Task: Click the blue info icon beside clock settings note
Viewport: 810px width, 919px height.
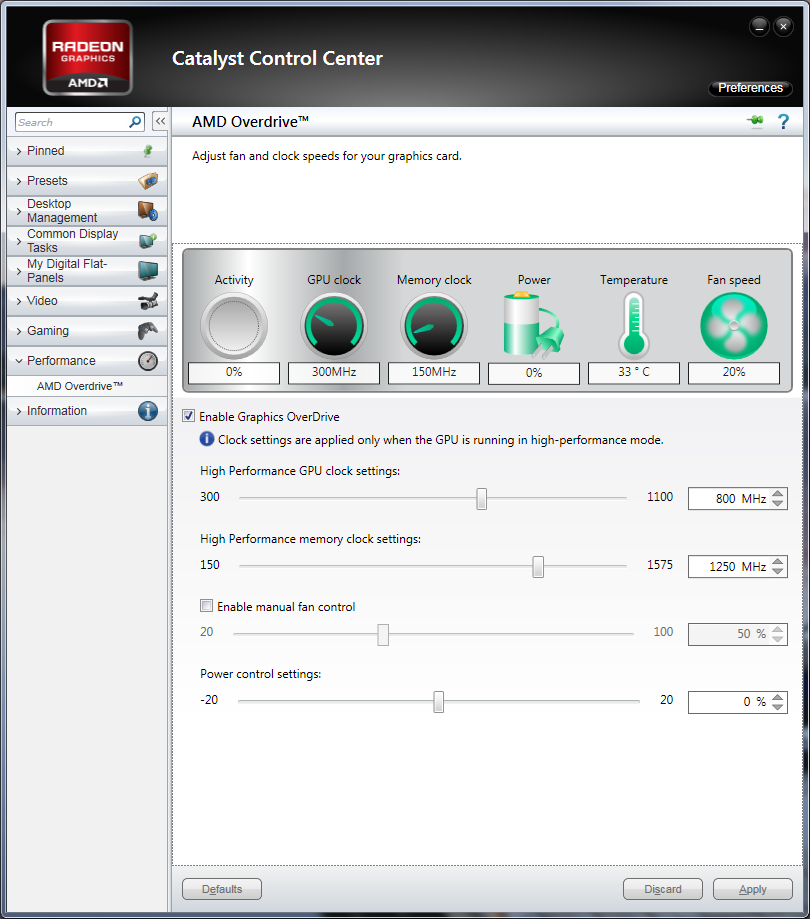Action: tap(207, 439)
